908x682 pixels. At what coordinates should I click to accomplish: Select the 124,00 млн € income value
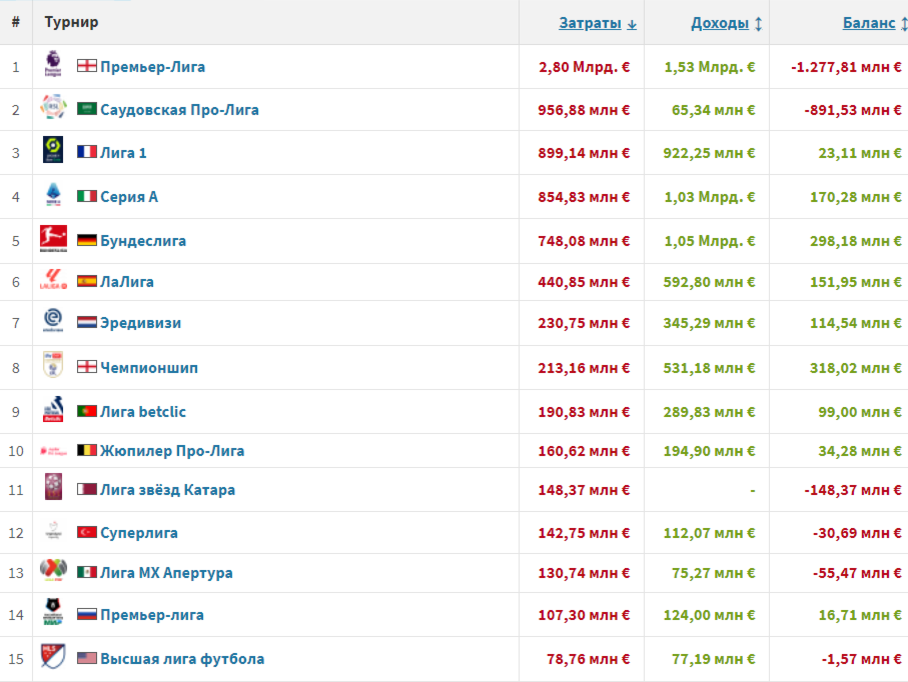click(x=709, y=615)
